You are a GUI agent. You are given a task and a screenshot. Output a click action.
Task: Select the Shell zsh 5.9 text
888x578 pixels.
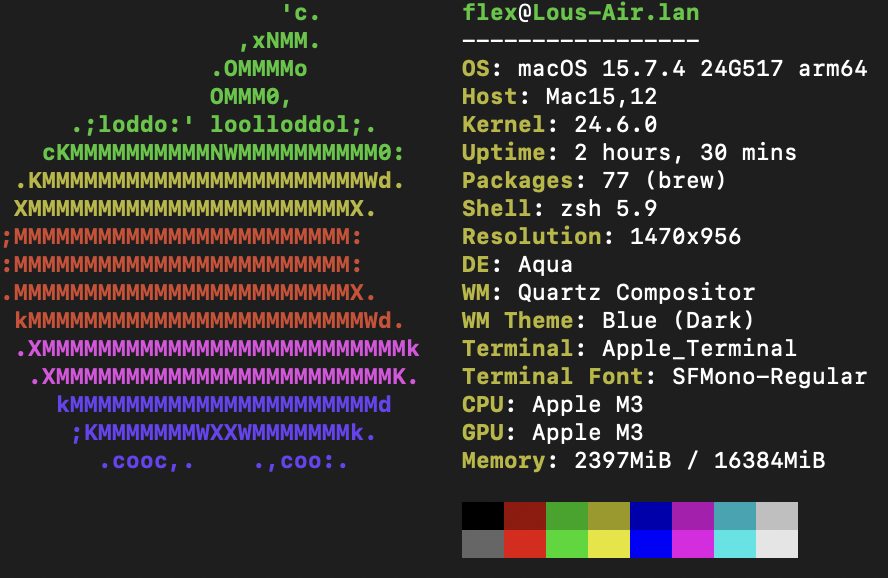point(560,209)
